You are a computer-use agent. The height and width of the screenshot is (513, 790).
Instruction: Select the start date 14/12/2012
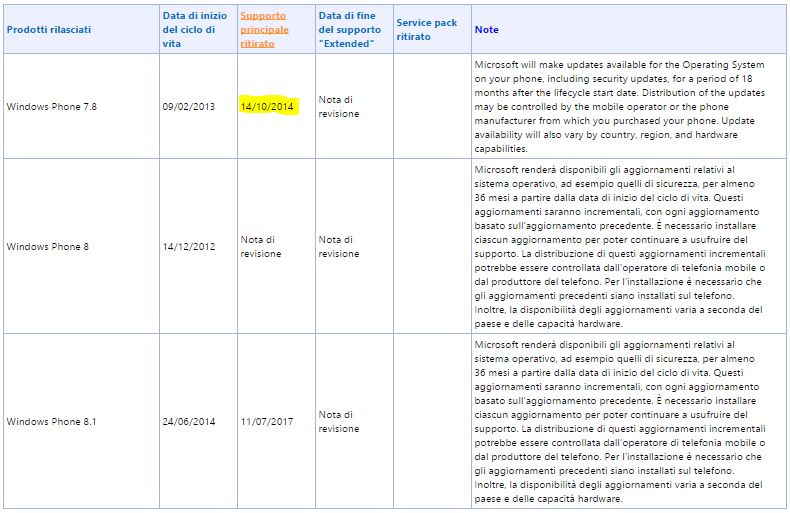(x=188, y=247)
